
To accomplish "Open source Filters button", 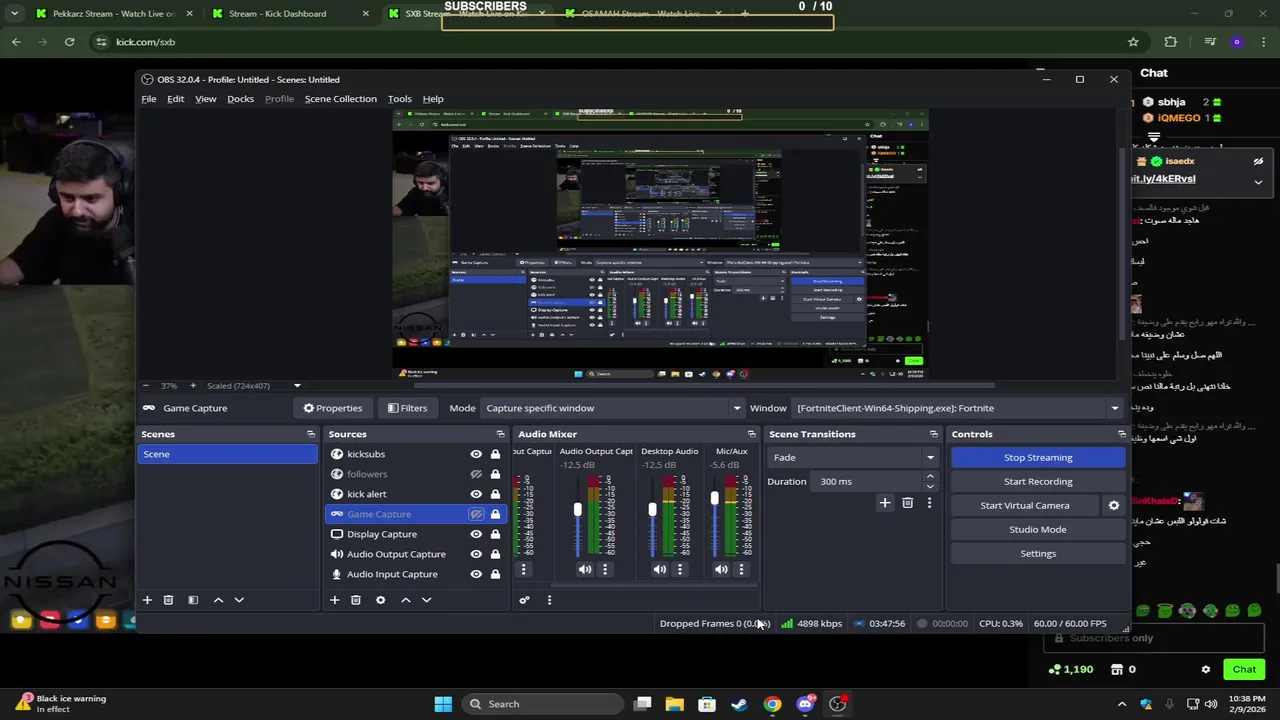I will [407, 408].
